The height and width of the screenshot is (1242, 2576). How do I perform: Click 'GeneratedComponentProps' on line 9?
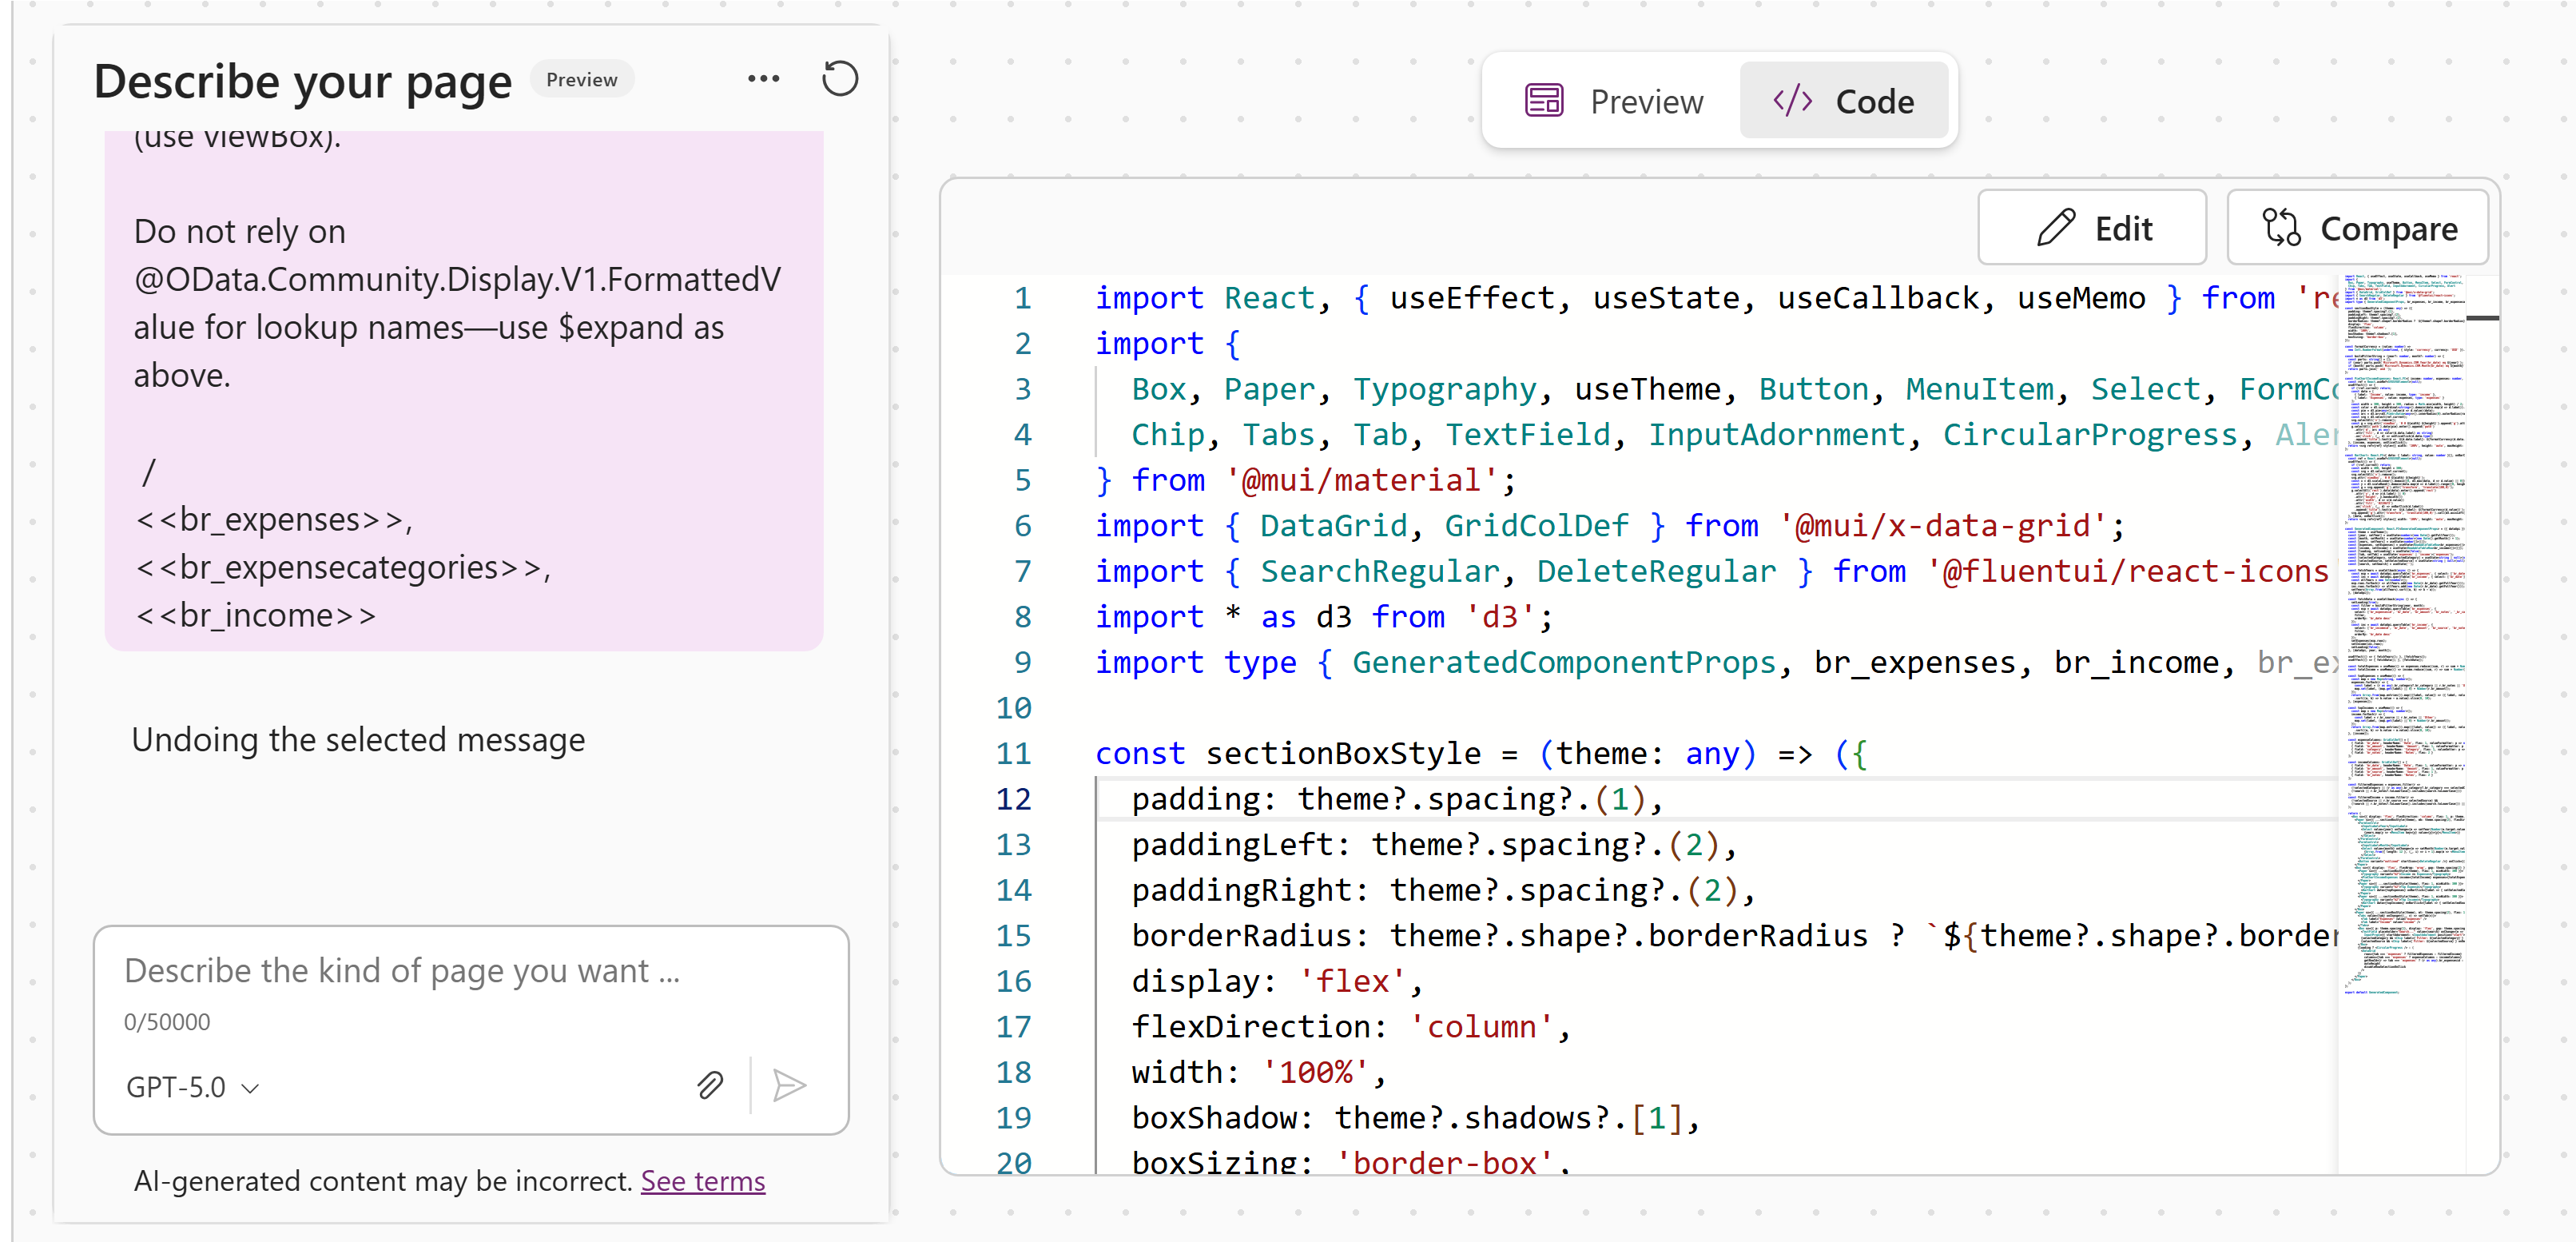pyautogui.click(x=1564, y=662)
